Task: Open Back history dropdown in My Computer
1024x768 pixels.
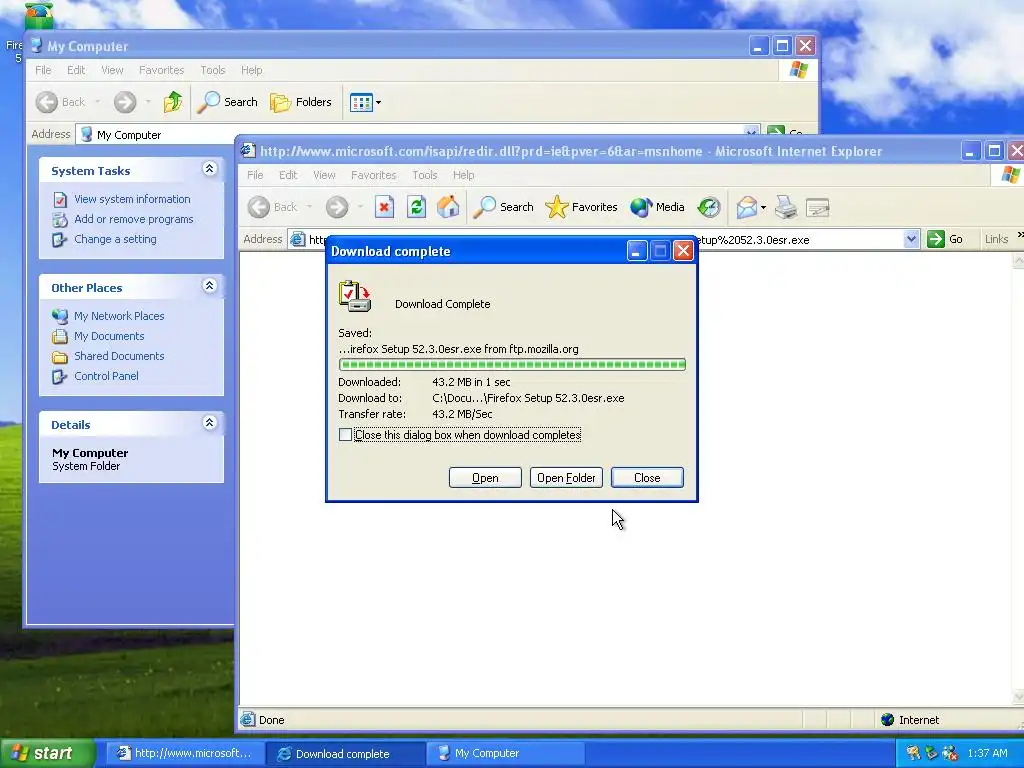Action: point(97,102)
